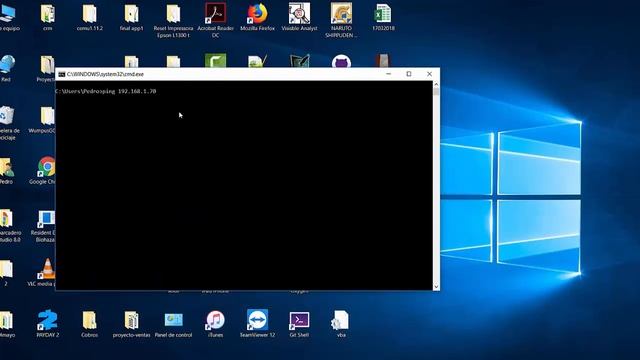This screenshot has width=640, height=360.
Task: Launch Mozilla Firefox from the desktop
Action: 257,14
